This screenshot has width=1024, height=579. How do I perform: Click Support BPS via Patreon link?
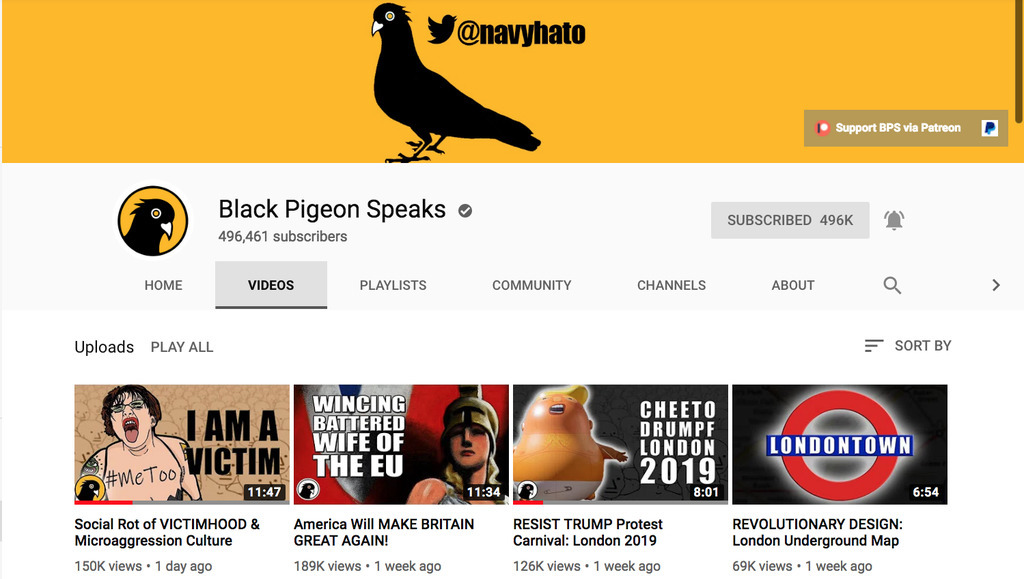point(897,128)
